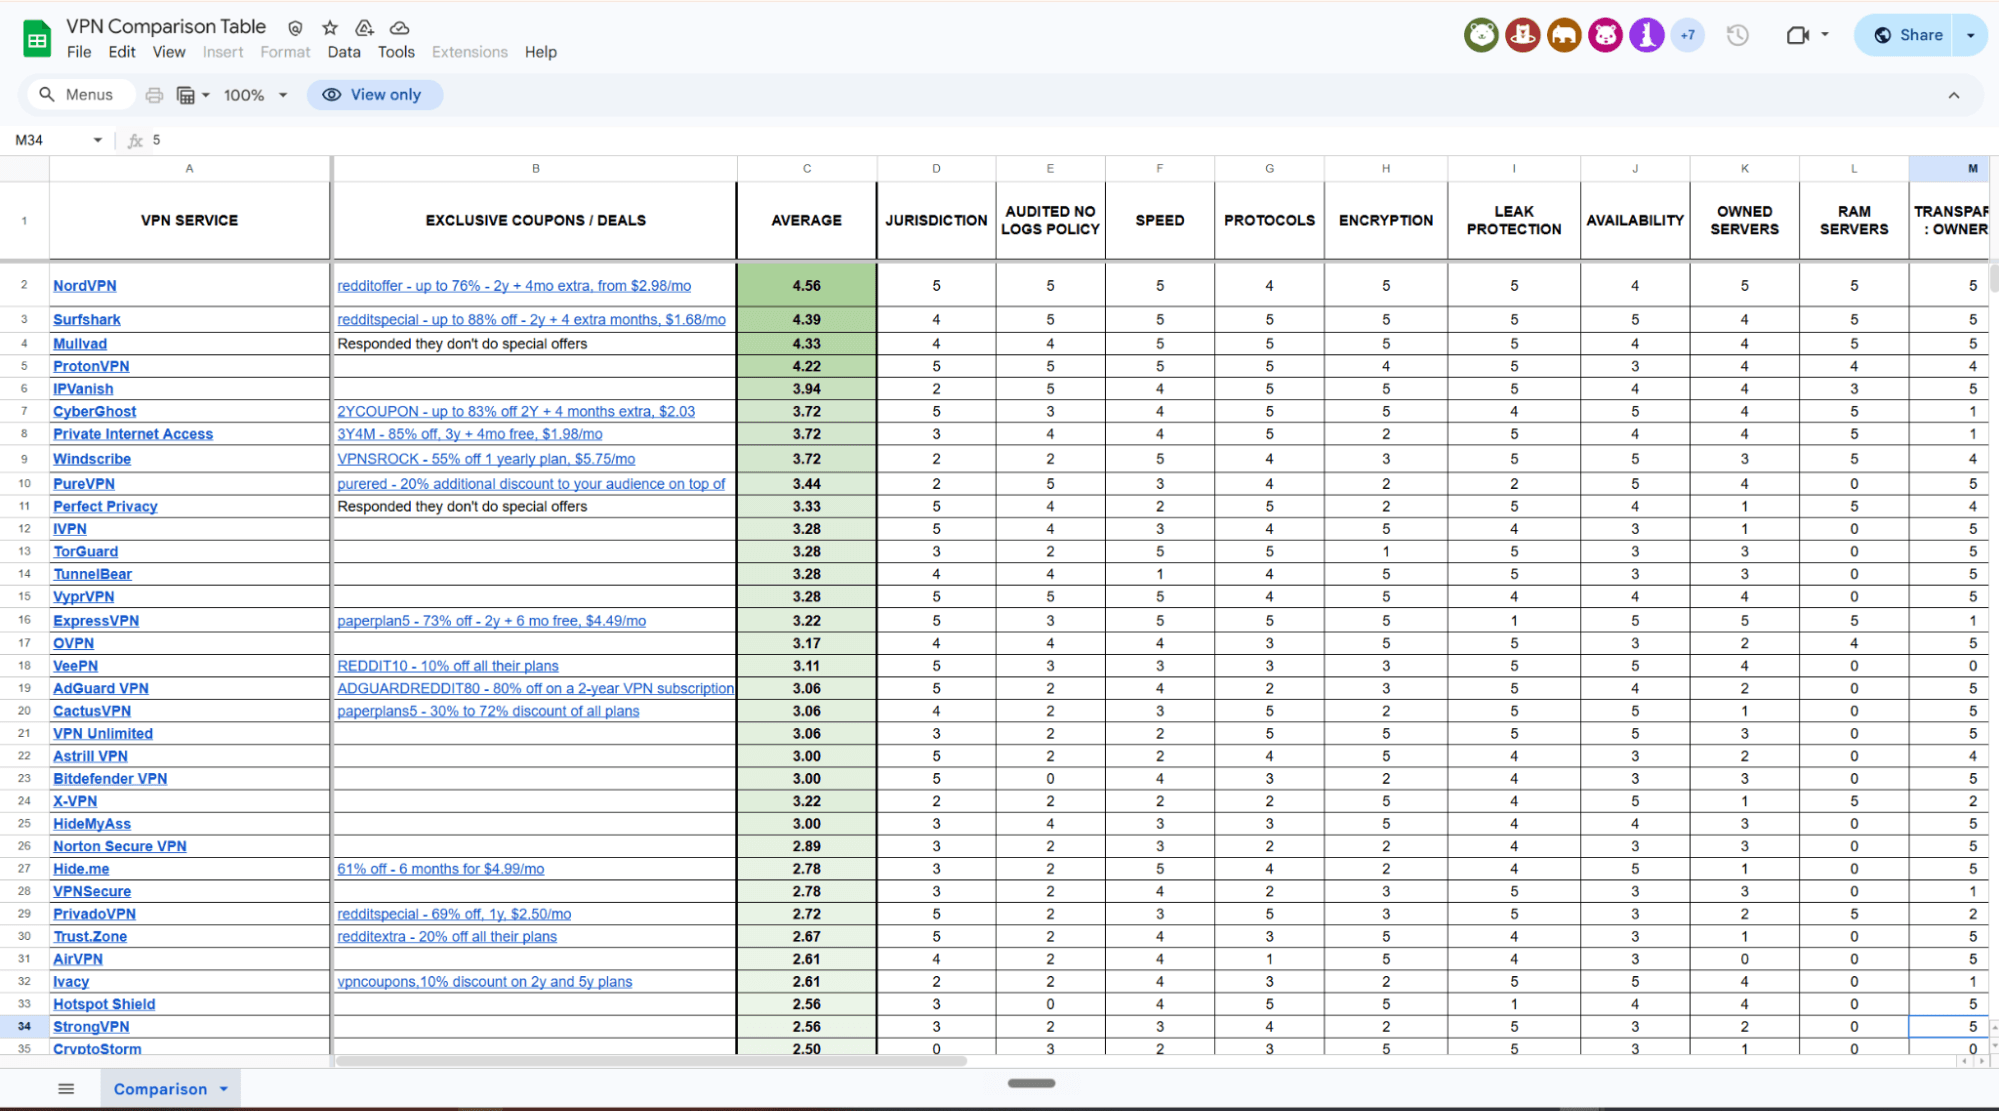The image size is (1999, 1111).
Task: Click the green collaborator avatar
Action: 1481,35
